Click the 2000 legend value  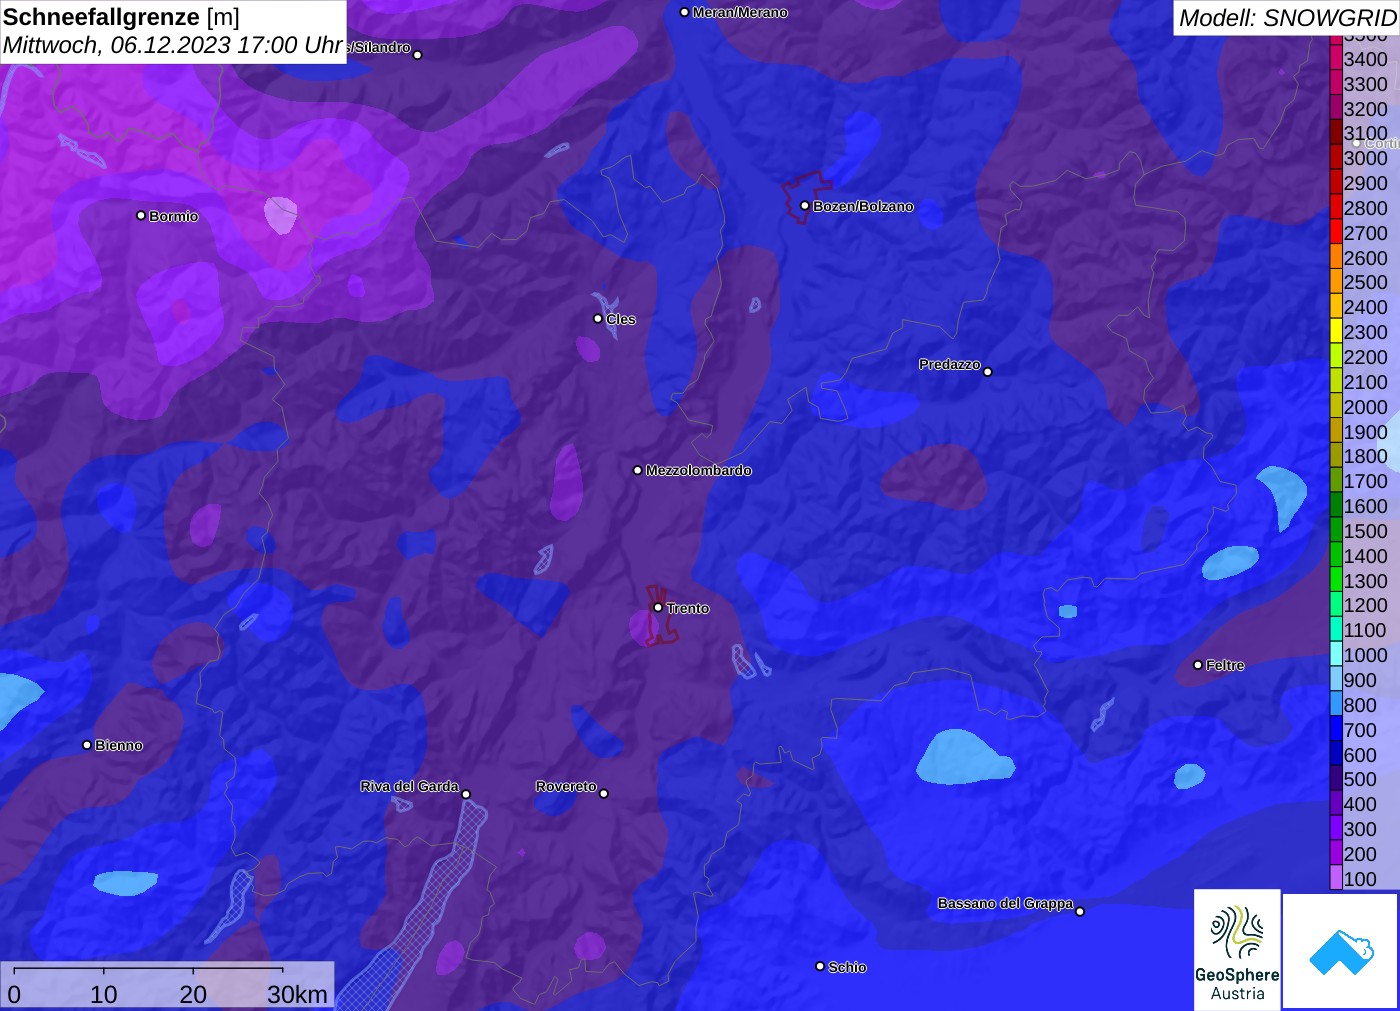tap(1365, 407)
